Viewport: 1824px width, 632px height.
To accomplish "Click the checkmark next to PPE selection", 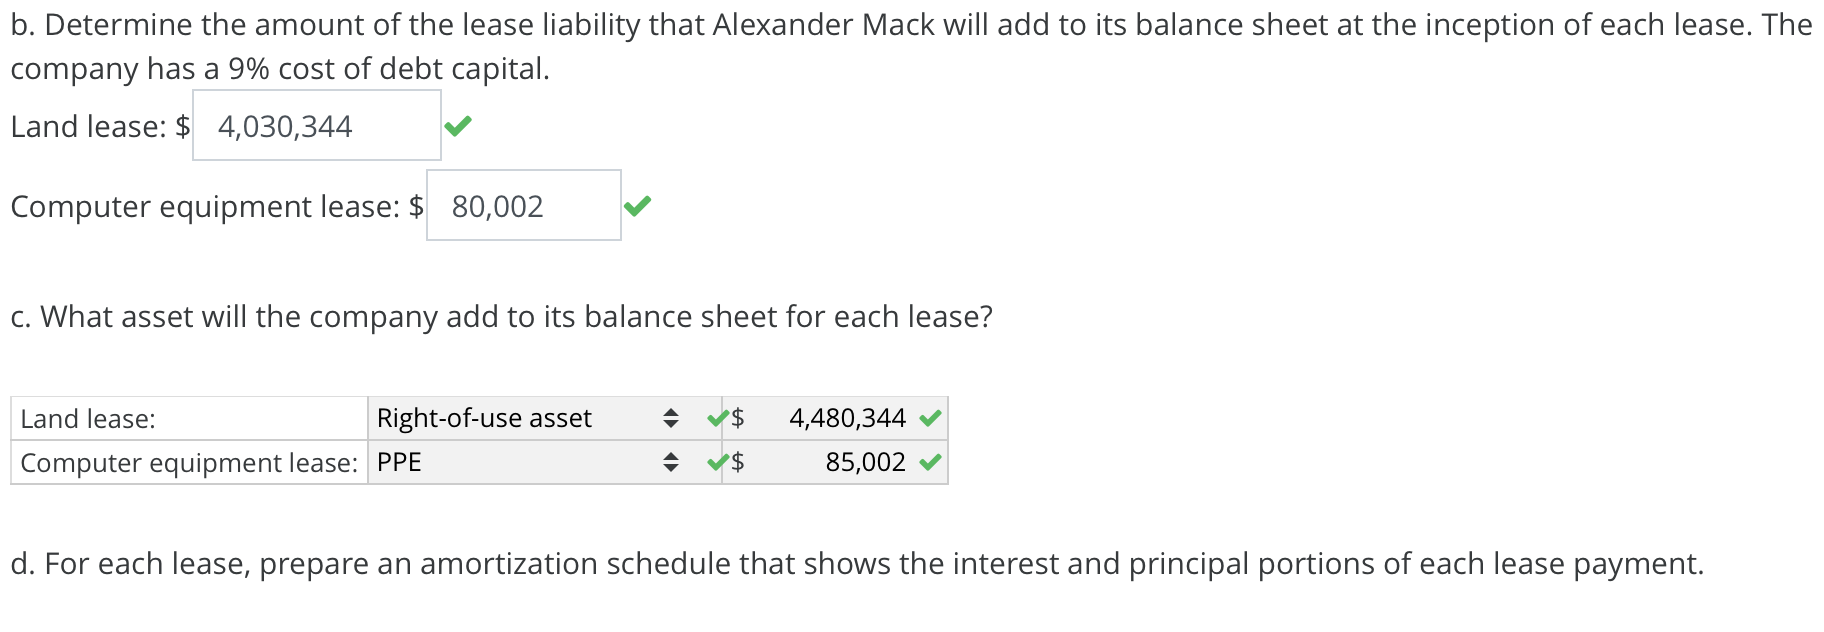I will [x=715, y=462].
